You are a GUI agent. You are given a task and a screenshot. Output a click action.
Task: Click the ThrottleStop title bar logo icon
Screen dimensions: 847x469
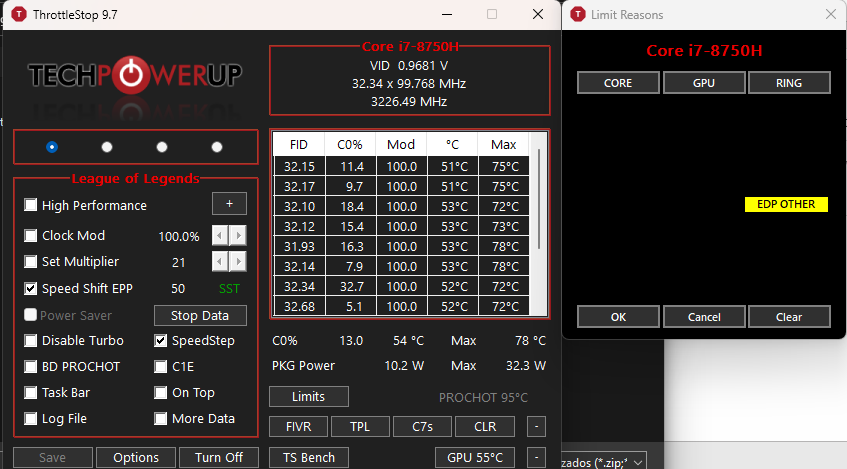point(19,15)
